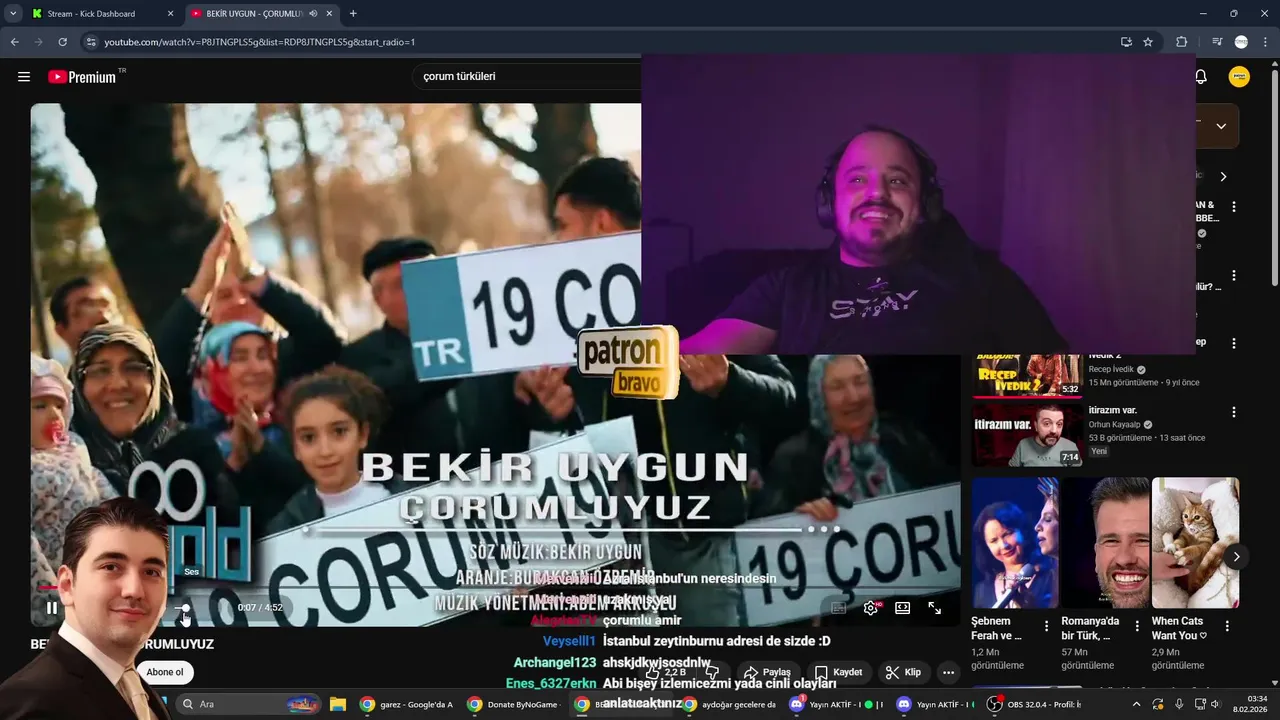This screenshot has height=720, width=1280.
Task: Open Chrome three-dot menu
Action: tap(1265, 42)
